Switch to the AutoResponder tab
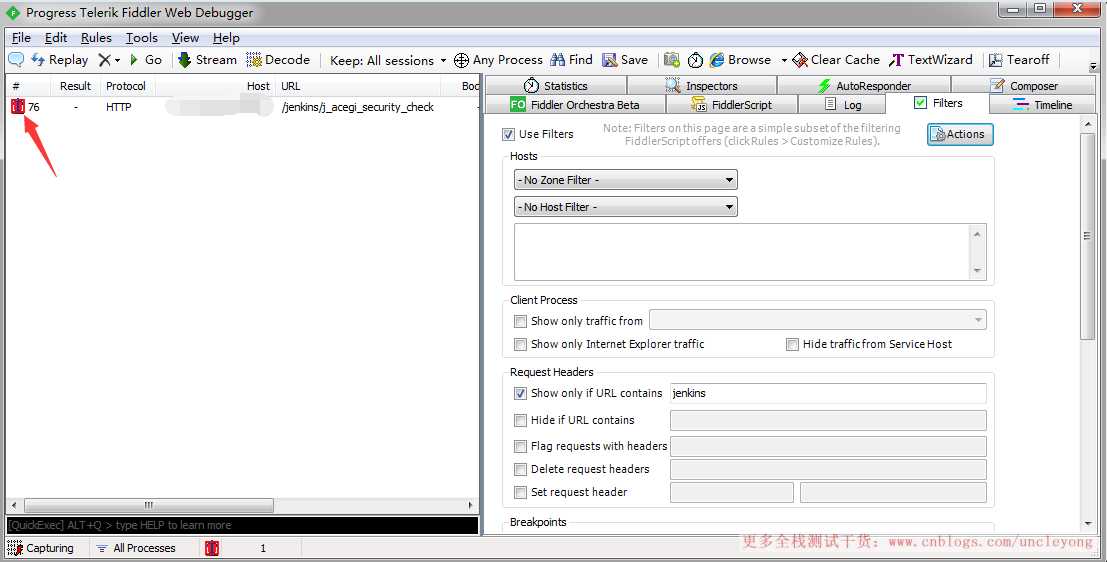This screenshot has height=562, width=1107. pyautogui.click(x=864, y=85)
